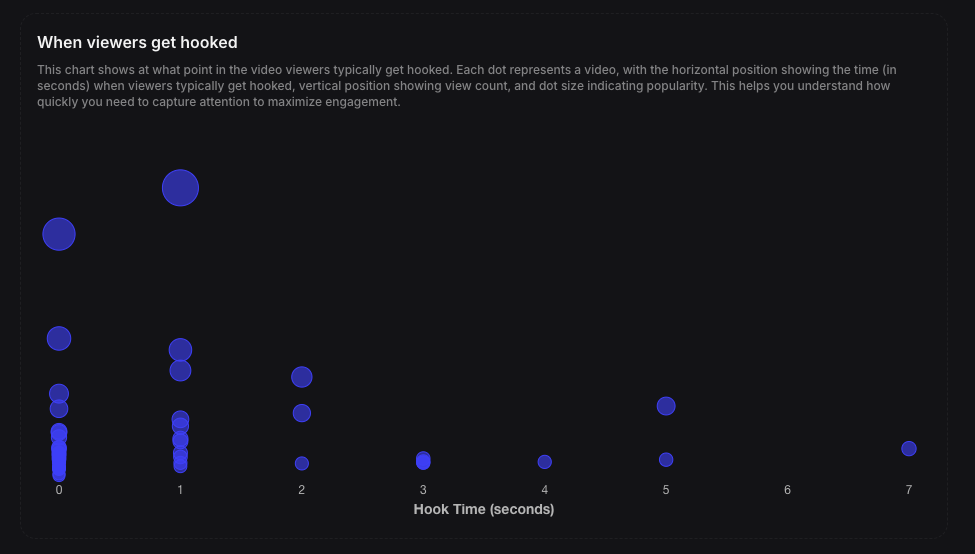Click the lower dot at hook time 5

click(x=666, y=460)
